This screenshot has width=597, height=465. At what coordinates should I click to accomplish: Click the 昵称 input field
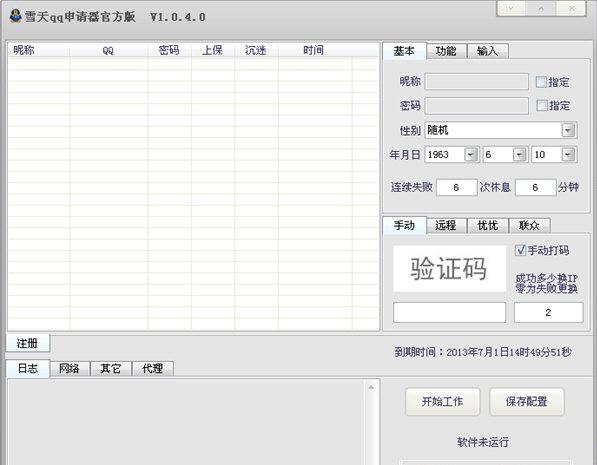point(476,81)
